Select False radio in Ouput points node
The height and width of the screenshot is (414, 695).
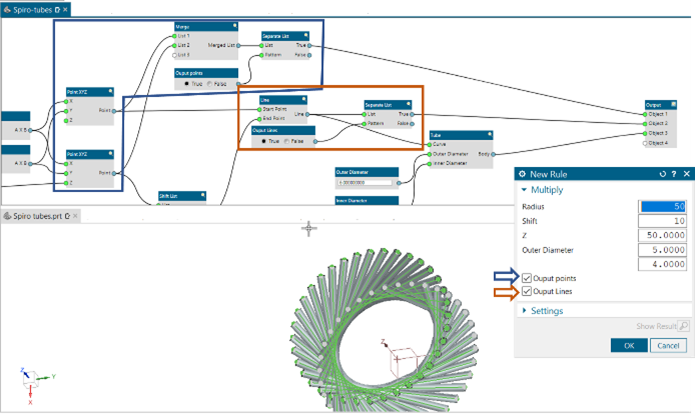(x=210, y=84)
